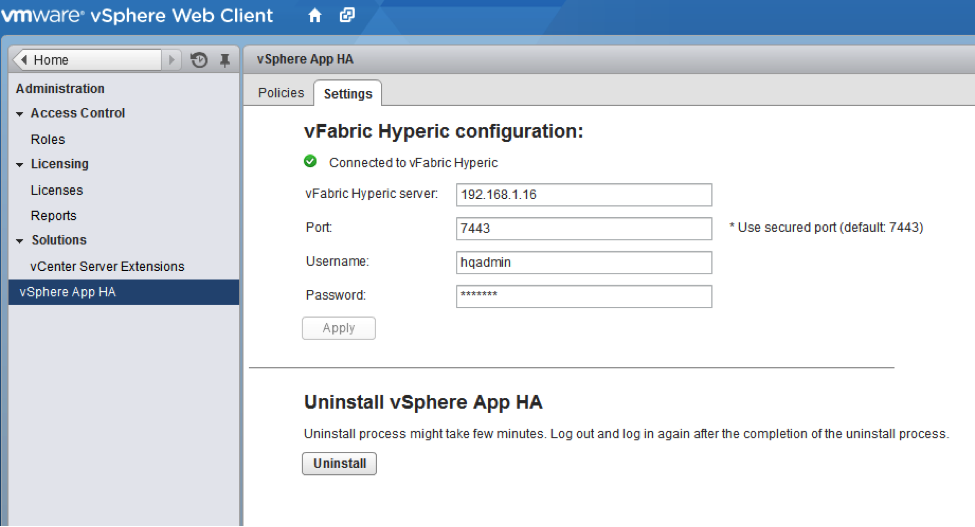Click the Uninstall vSphere App HA heading

pyautogui.click(x=423, y=402)
